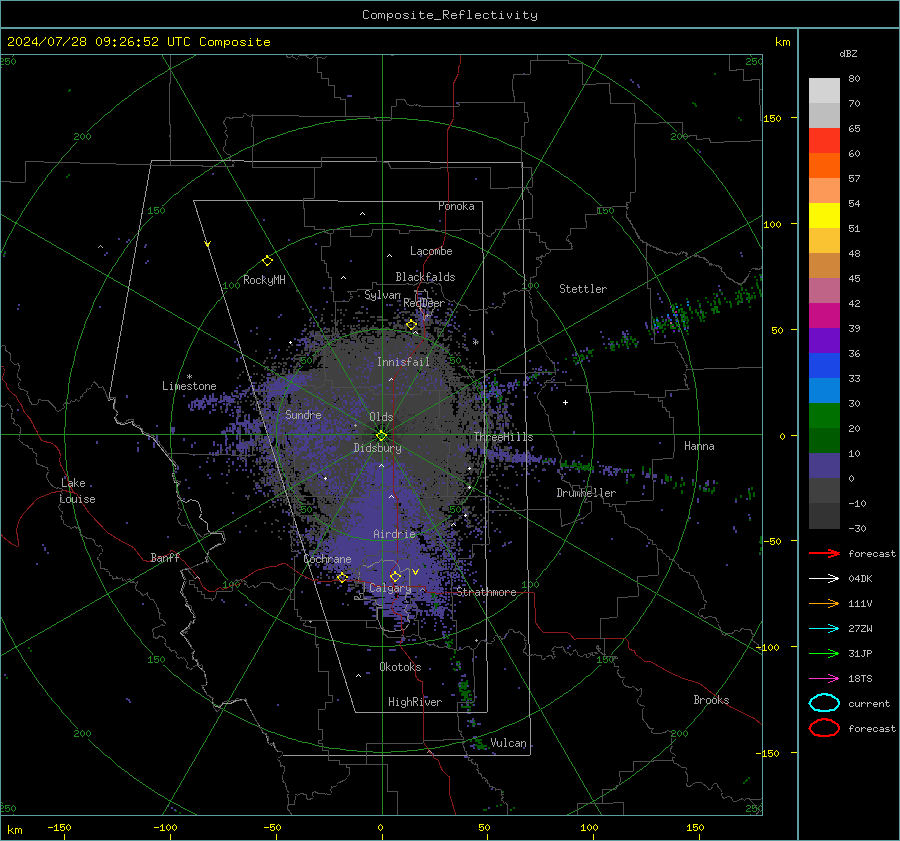
Task: Click the Airdrie city label
Action: (x=394, y=534)
